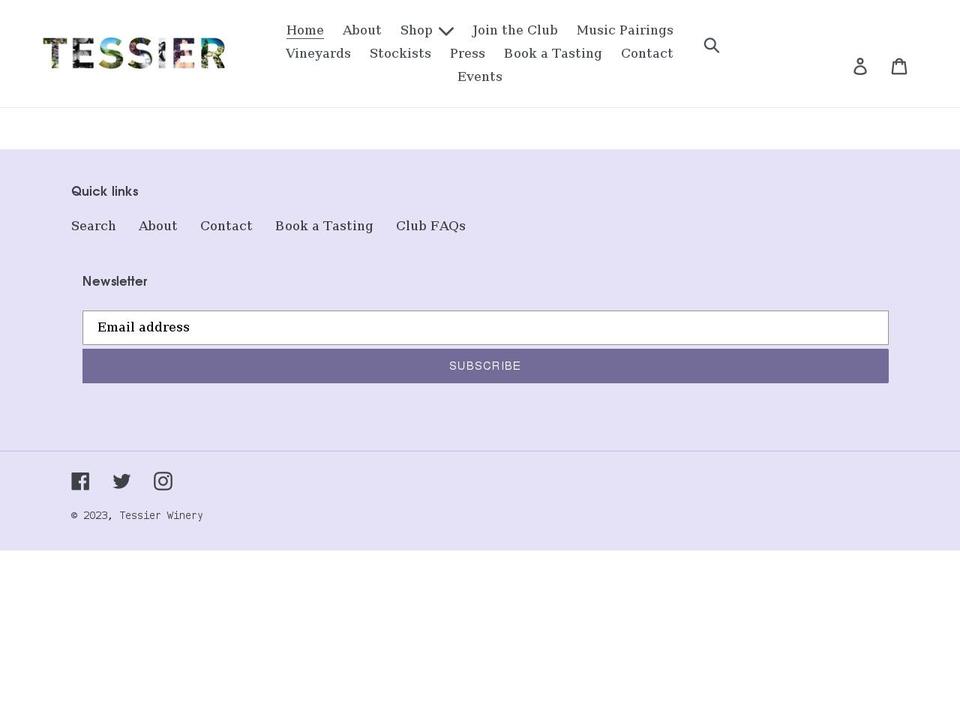Click the Tessier logo image

tap(135, 53)
